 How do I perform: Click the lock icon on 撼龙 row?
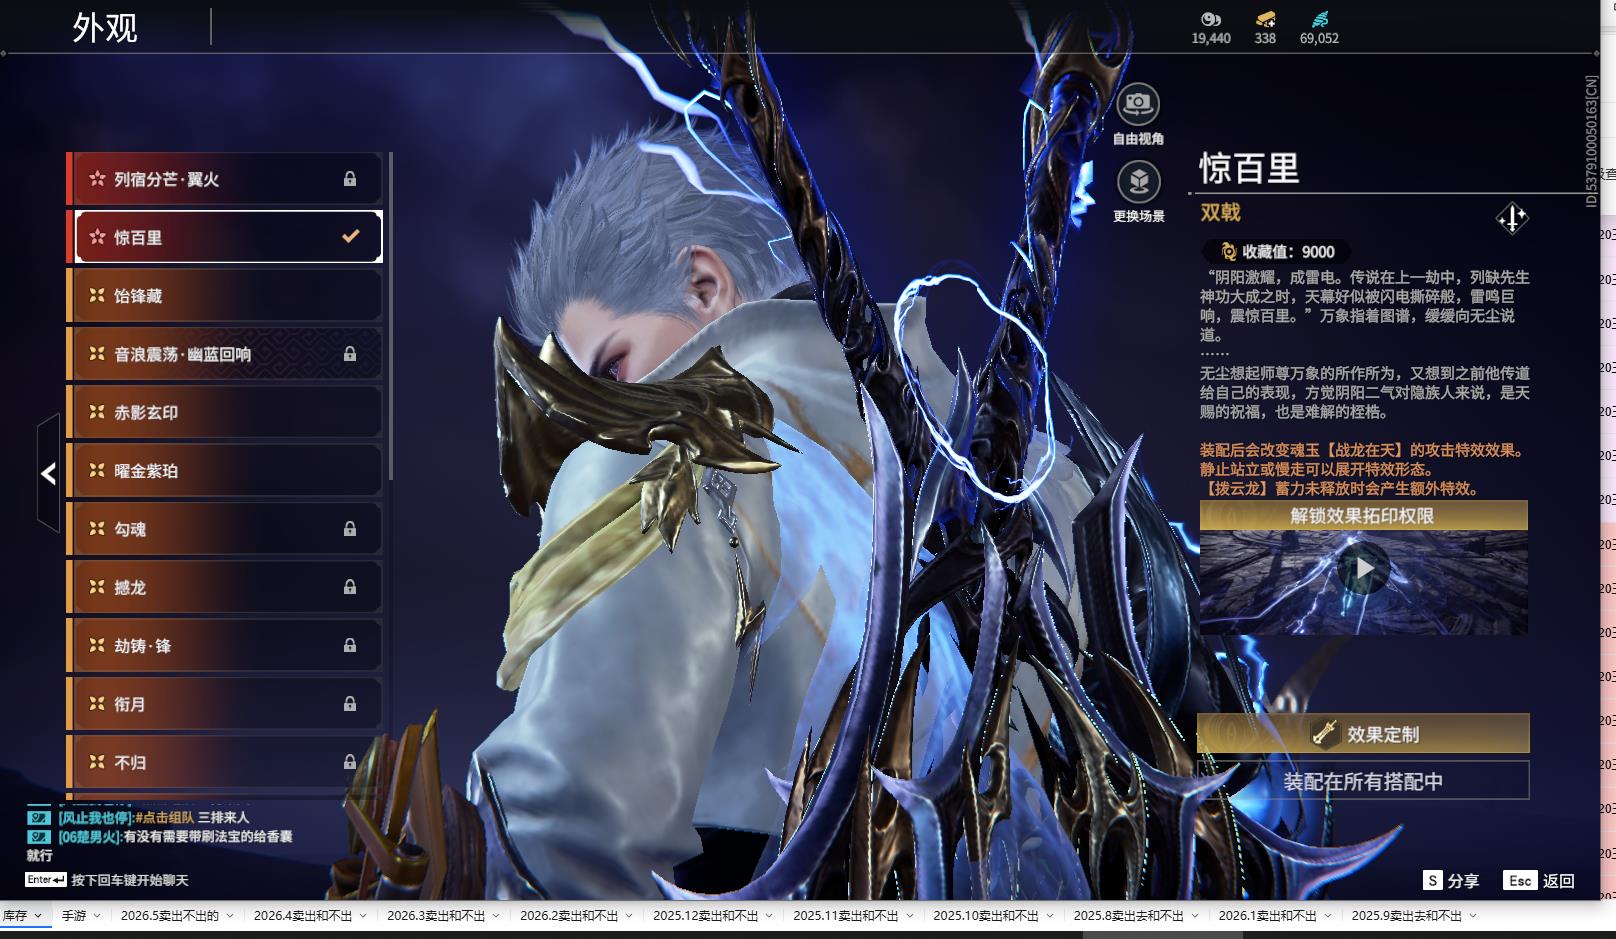coord(350,587)
